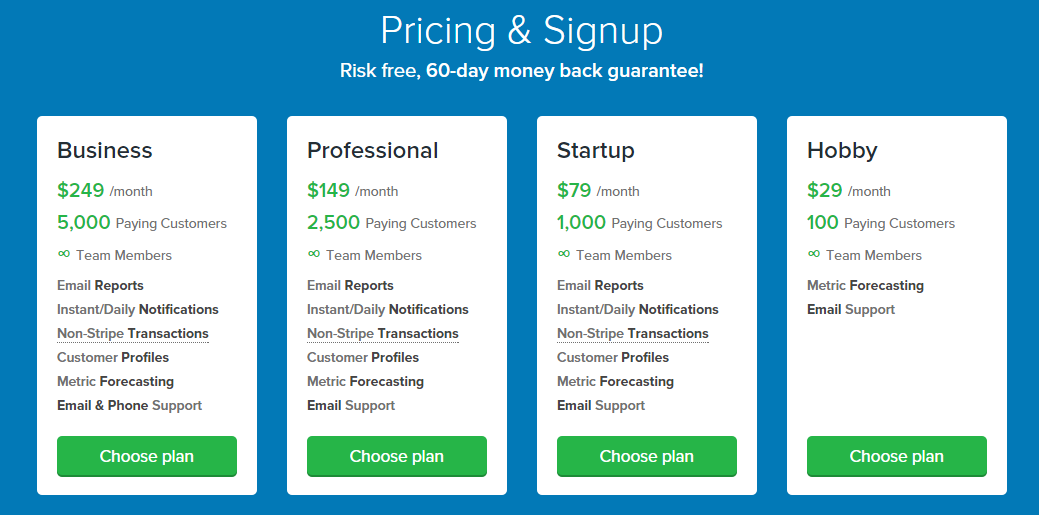Click the Business plan title
Screen dimensions: 1039x515
click(x=105, y=151)
